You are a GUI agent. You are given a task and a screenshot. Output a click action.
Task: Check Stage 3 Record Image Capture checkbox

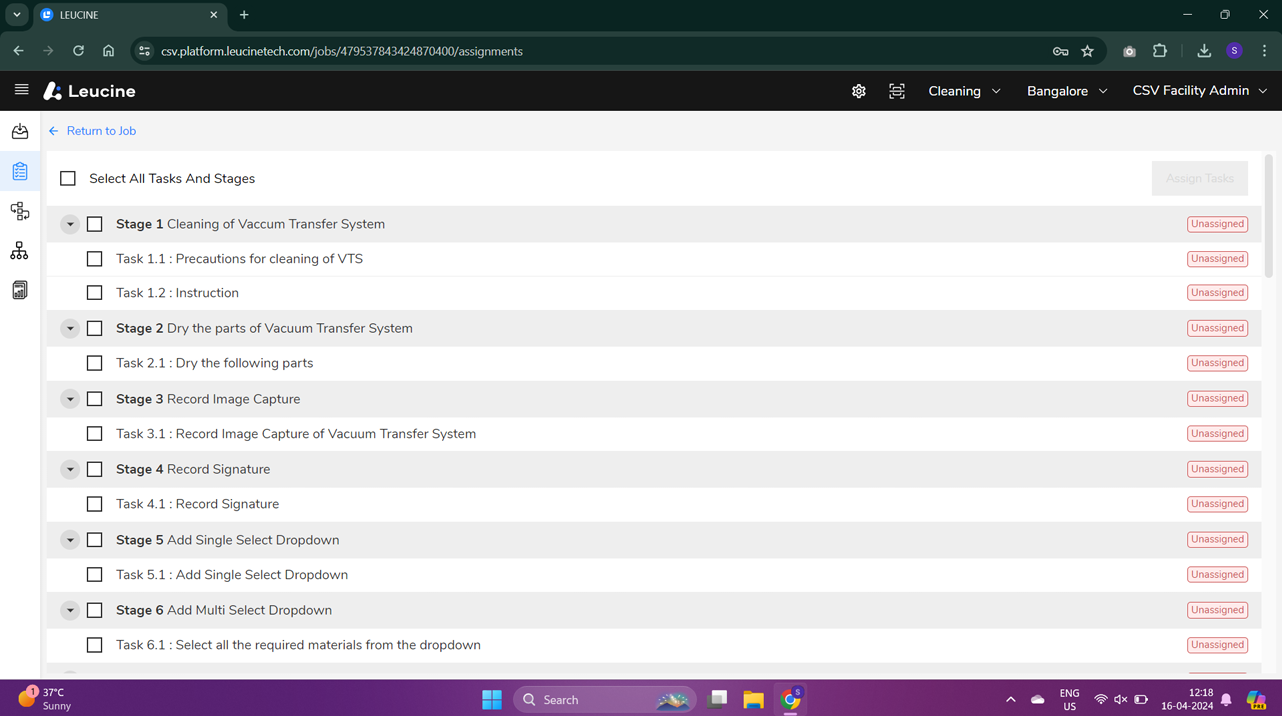(95, 399)
